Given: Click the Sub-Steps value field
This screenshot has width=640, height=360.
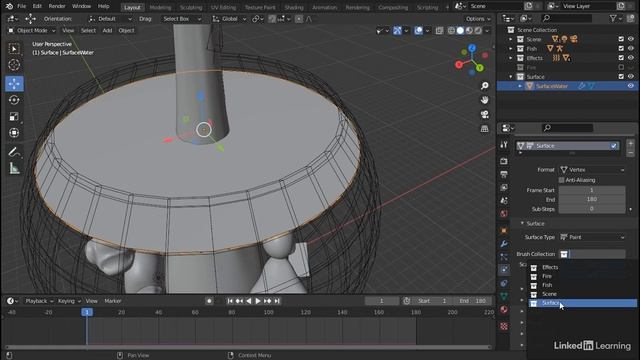Looking at the screenshot, I should click(592, 209).
